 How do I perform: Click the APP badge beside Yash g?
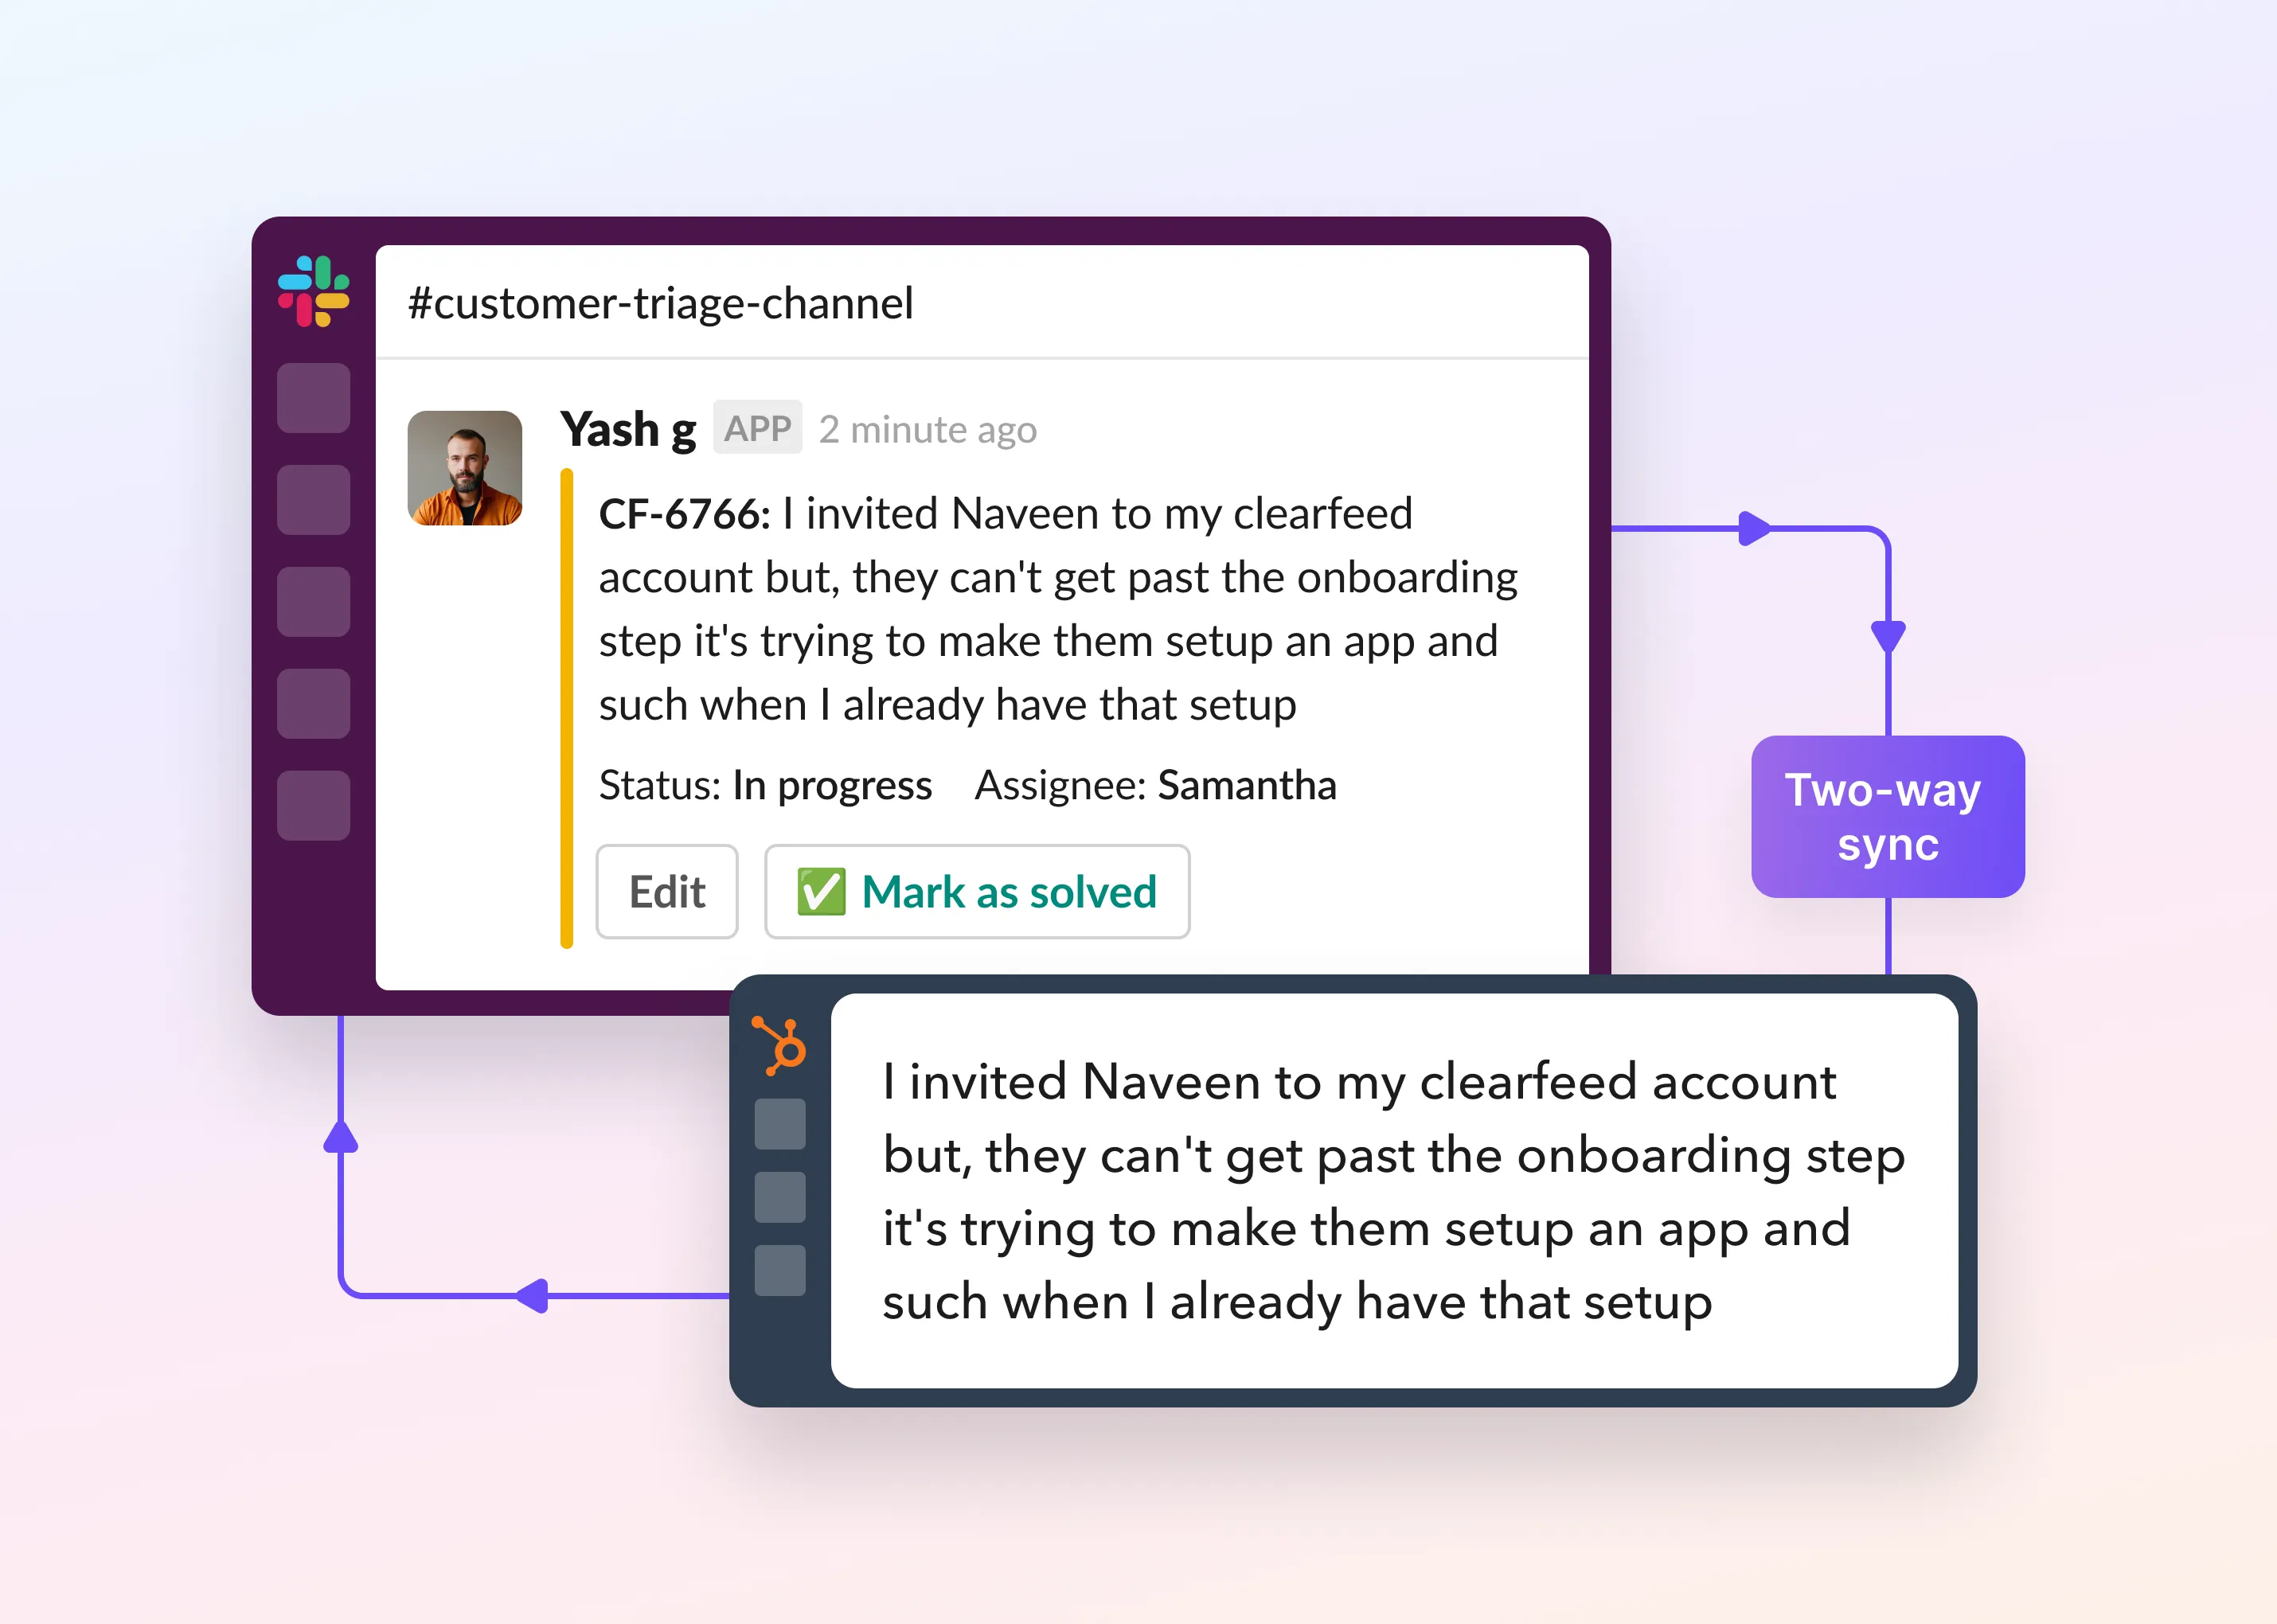coord(757,428)
